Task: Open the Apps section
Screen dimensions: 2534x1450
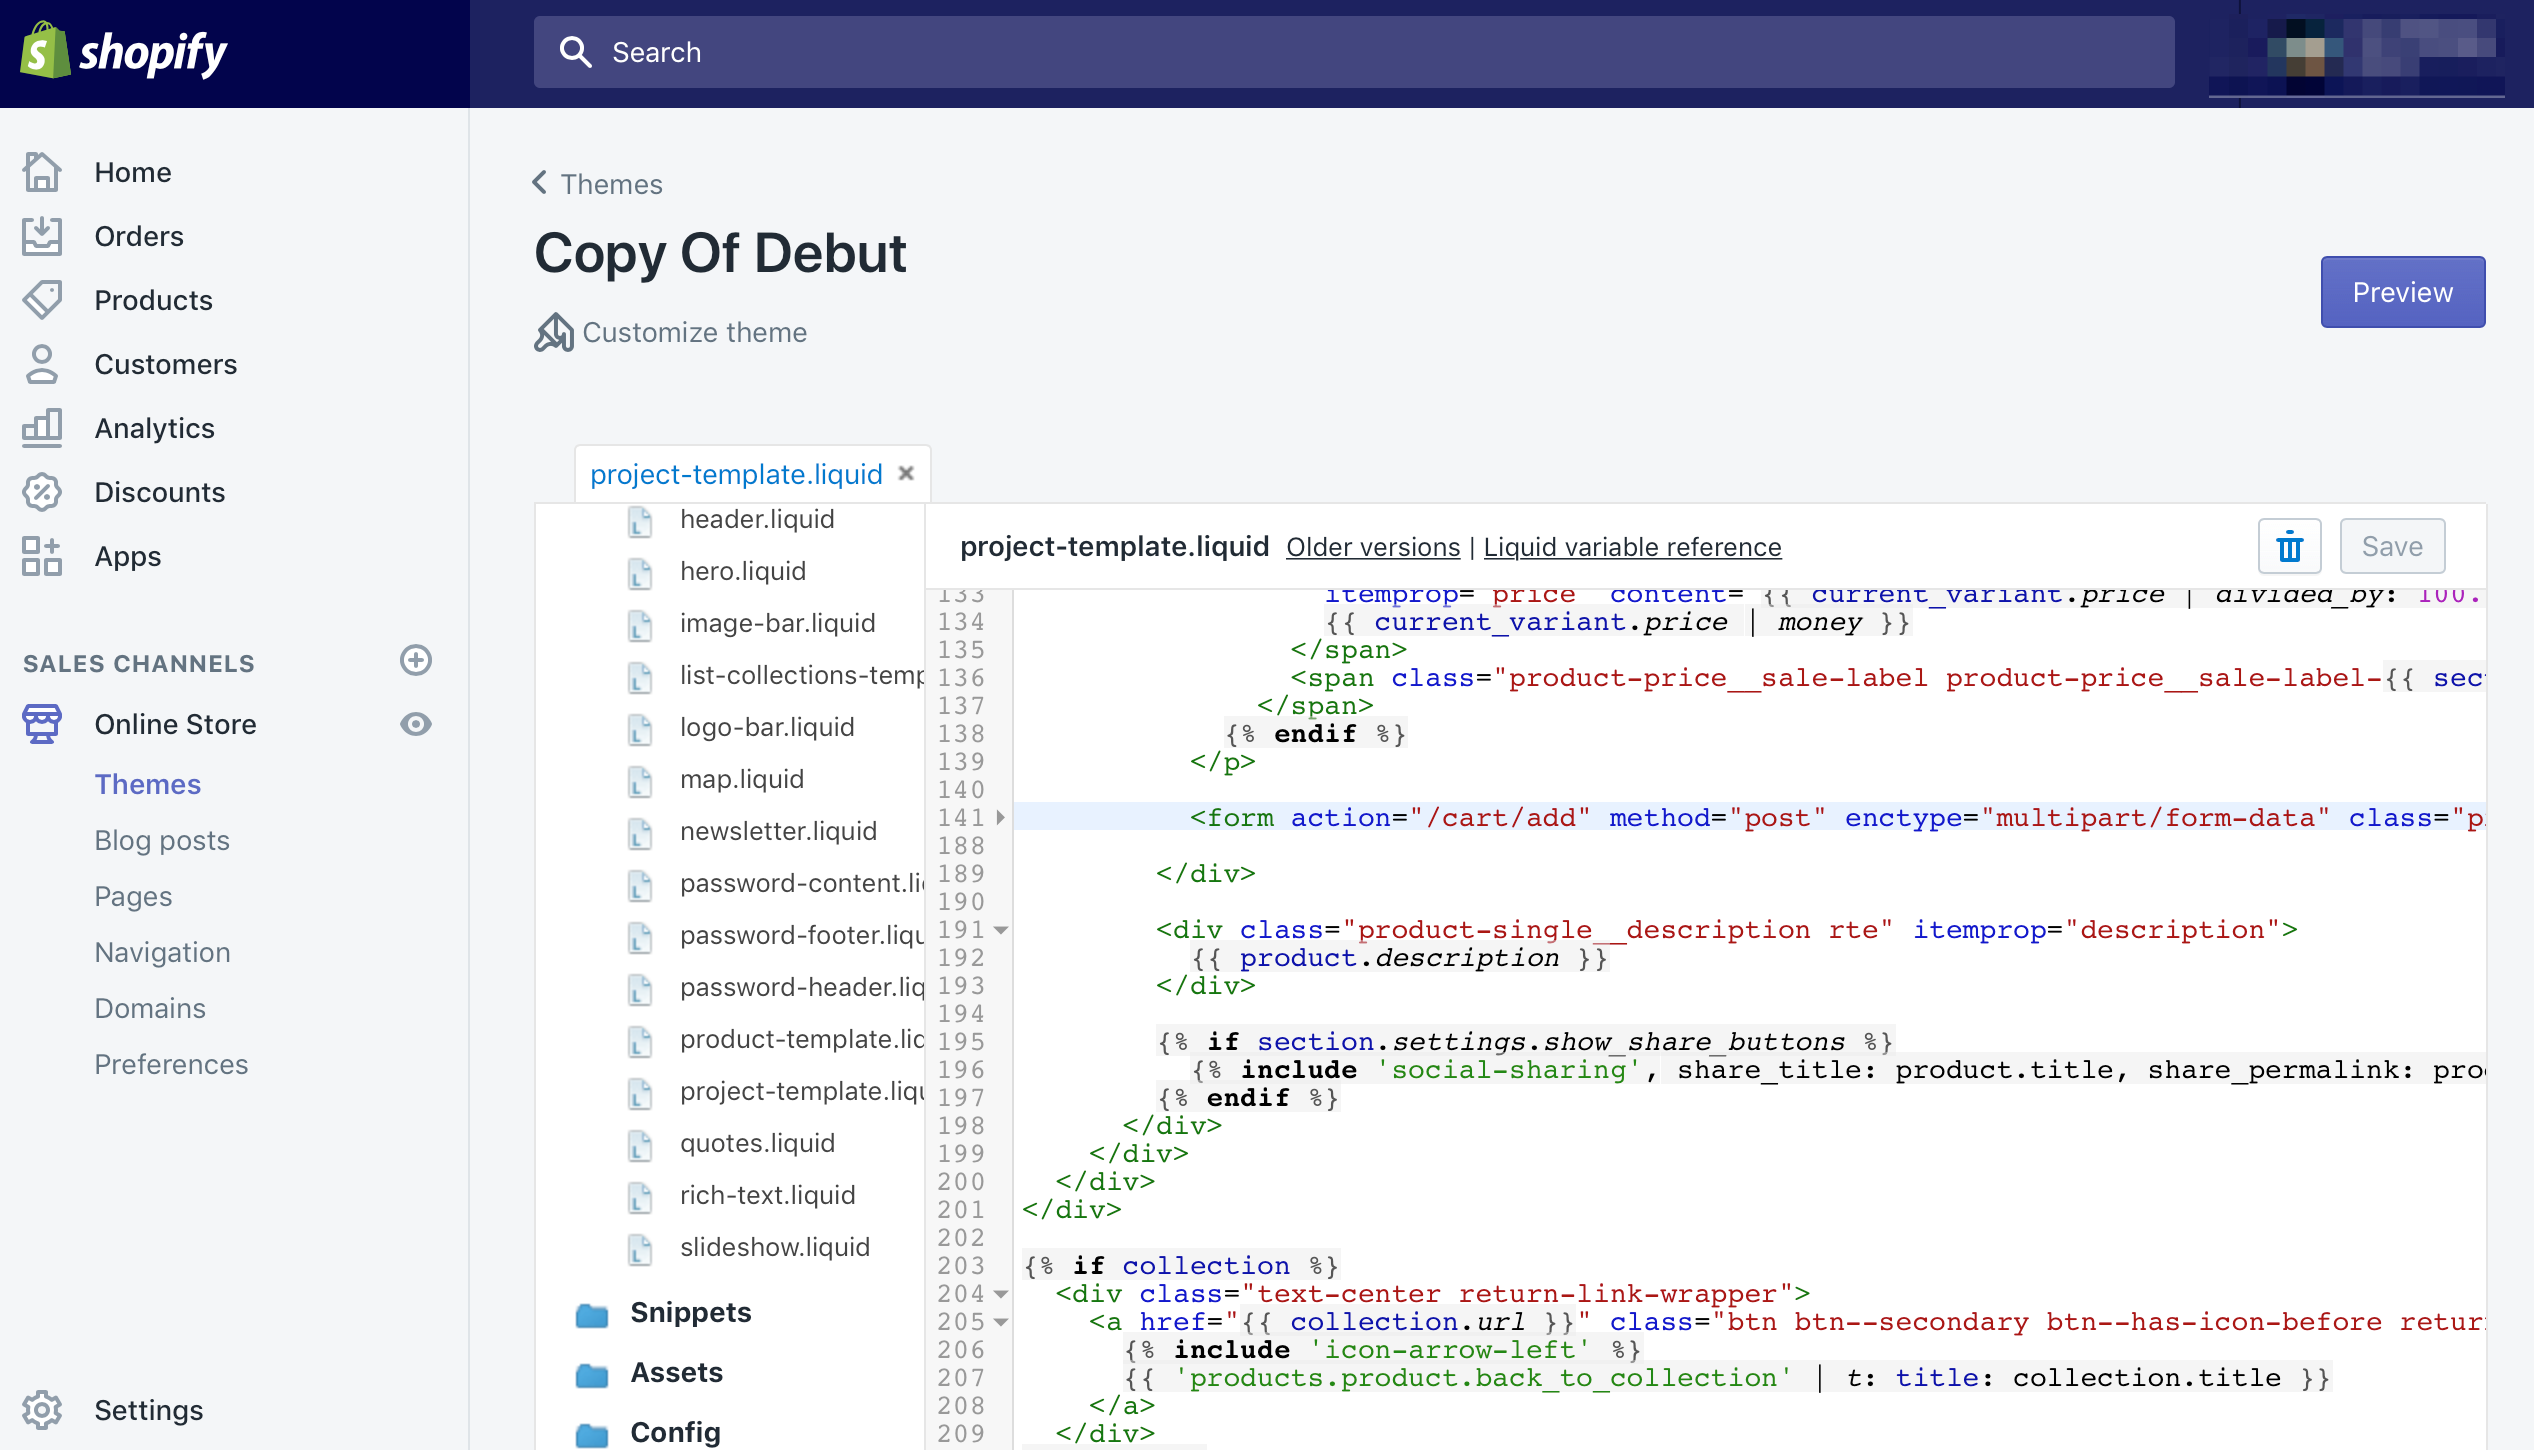Action: tap(128, 556)
